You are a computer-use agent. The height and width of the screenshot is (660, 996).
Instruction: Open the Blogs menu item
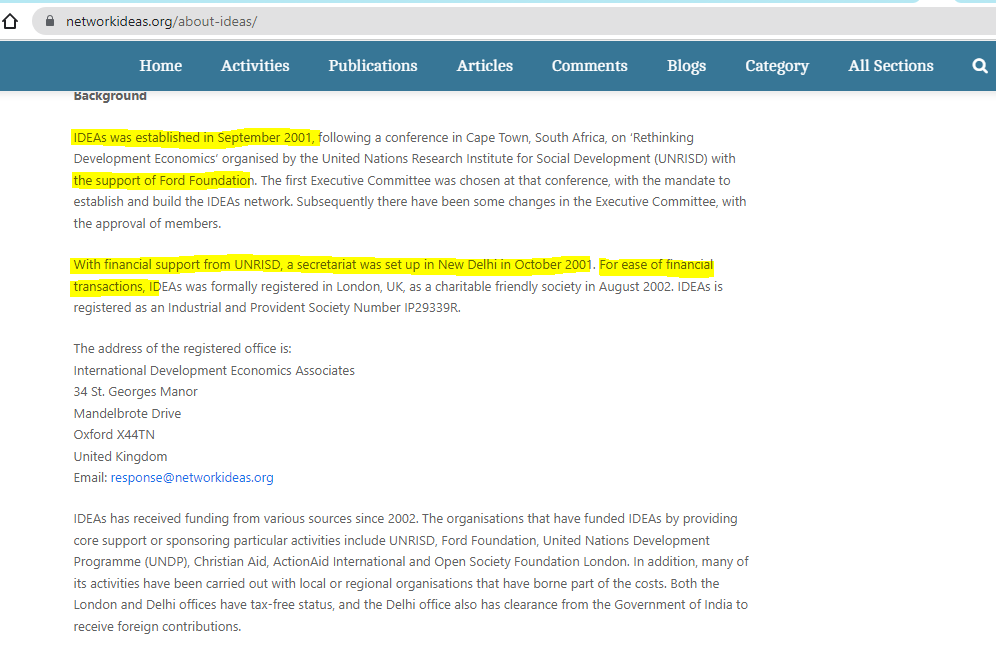[x=686, y=66]
